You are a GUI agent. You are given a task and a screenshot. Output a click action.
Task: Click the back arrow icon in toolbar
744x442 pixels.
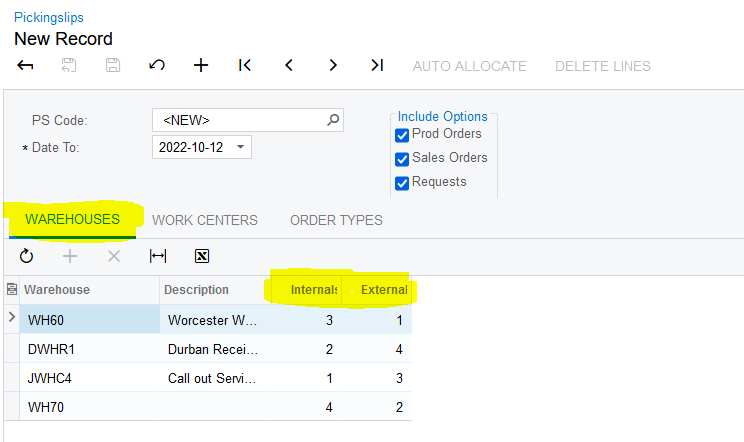(x=26, y=66)
